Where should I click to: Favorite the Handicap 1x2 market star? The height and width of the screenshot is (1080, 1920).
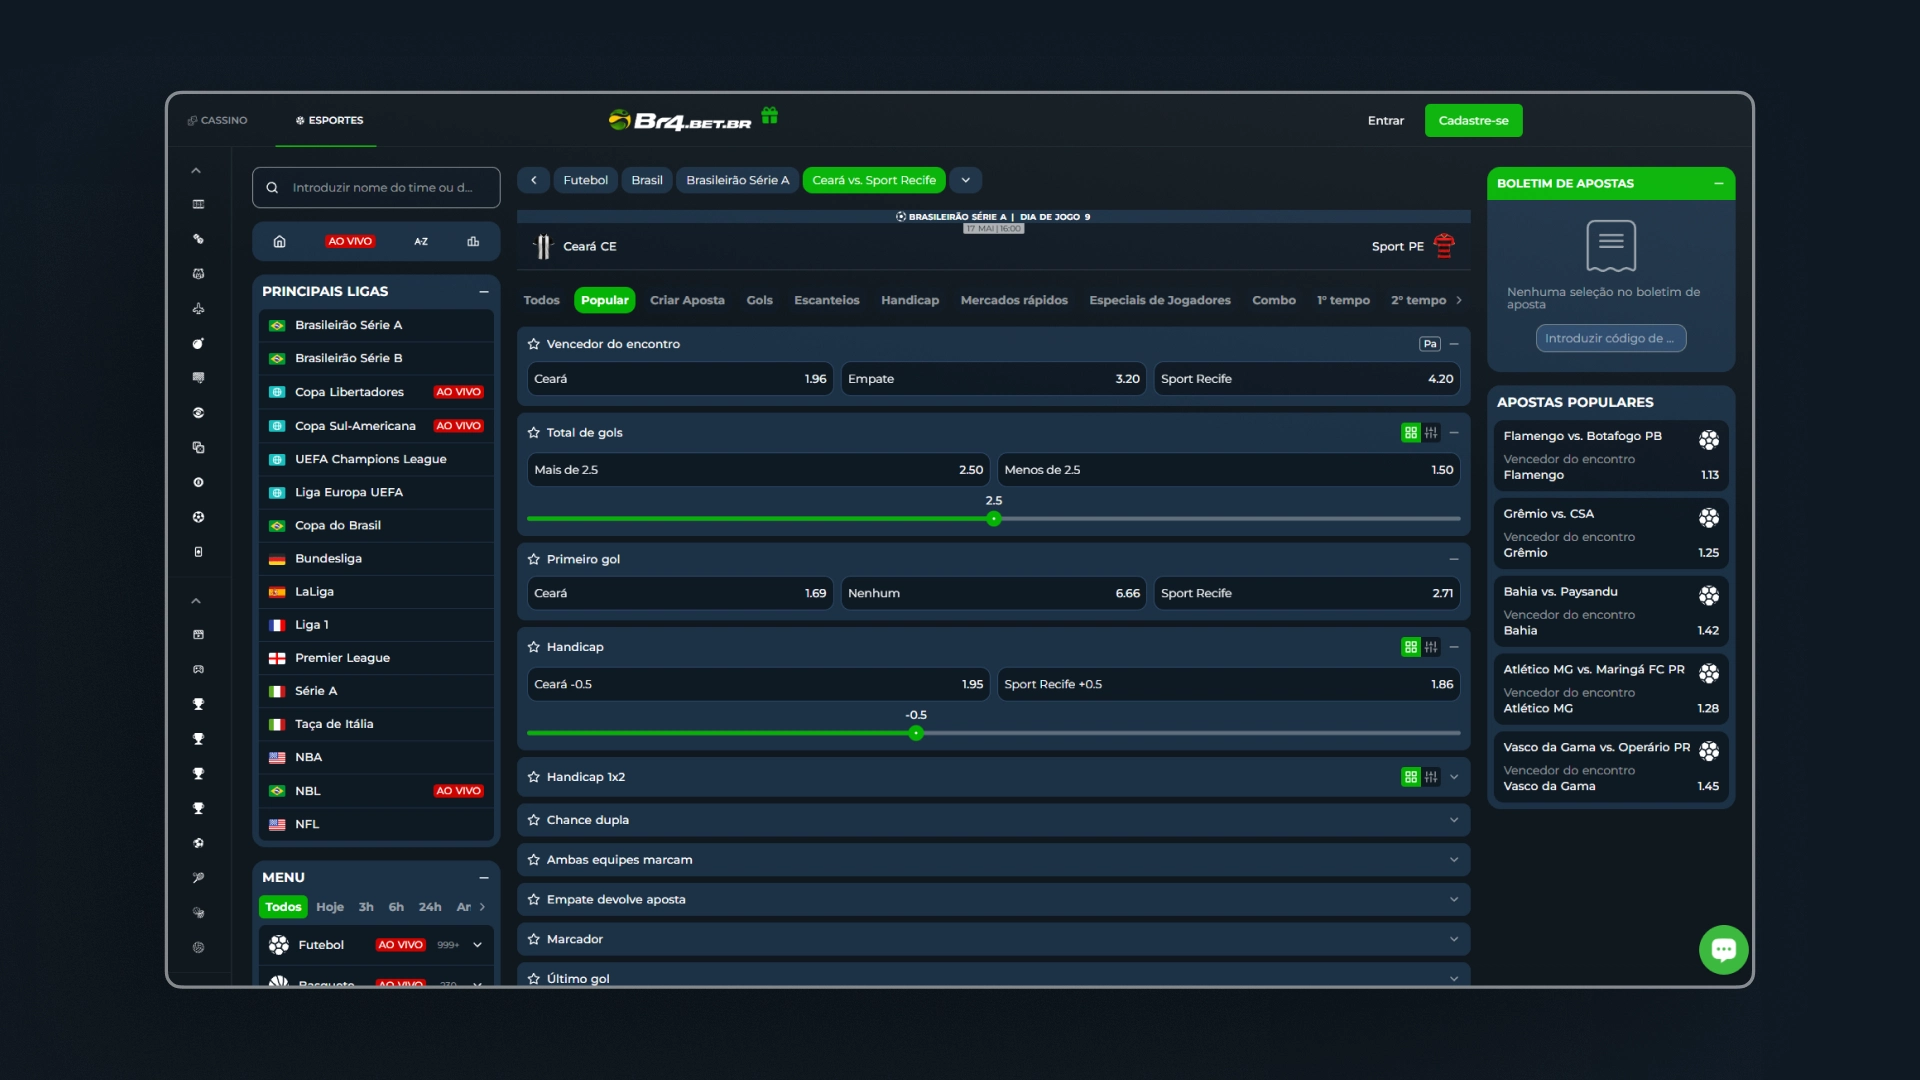(x=534, y=777)
